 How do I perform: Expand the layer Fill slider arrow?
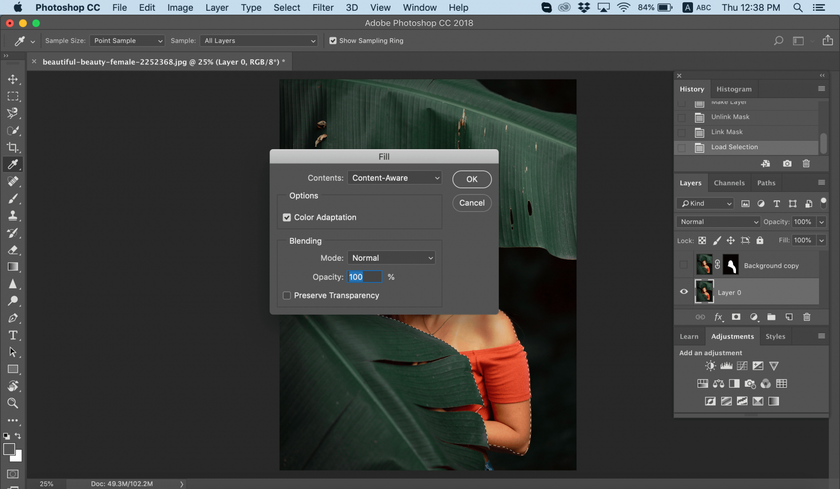pos(821,240)
